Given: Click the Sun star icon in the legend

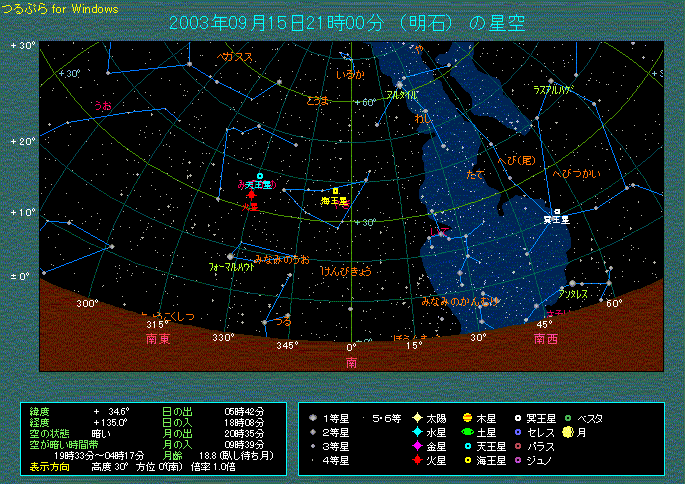Looking at the screenshot, I should [x=415, y=418].
